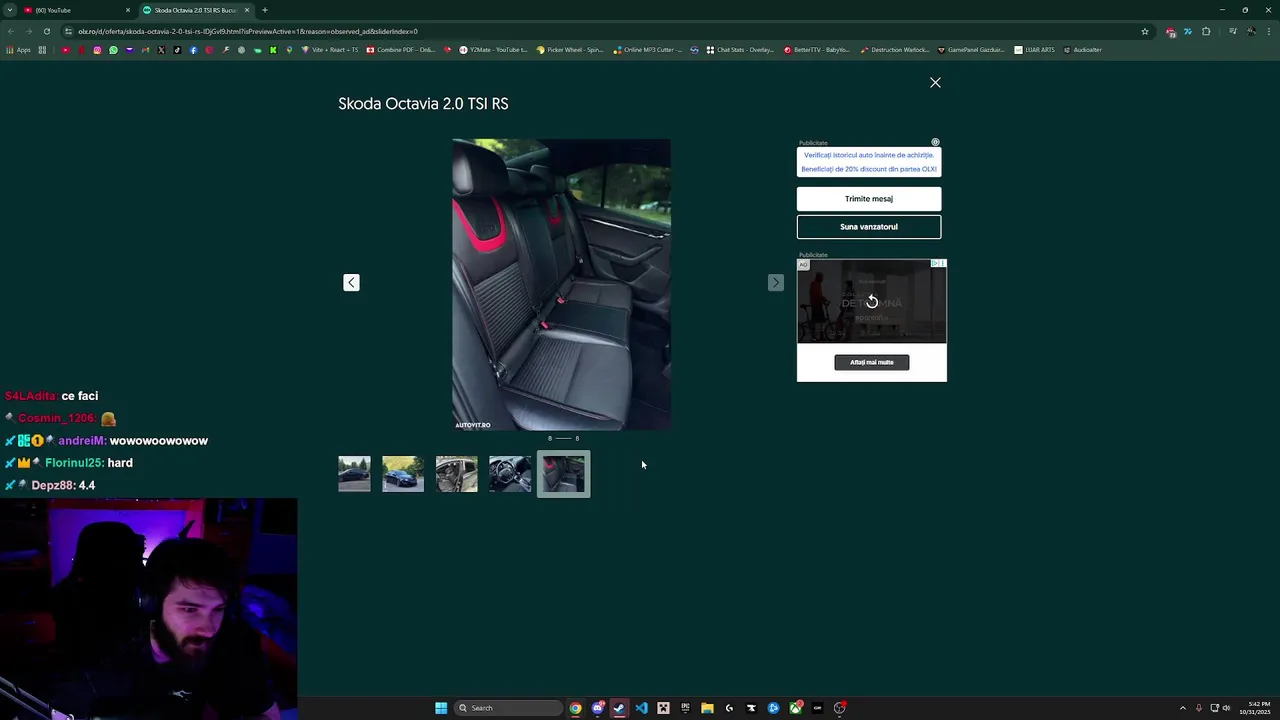Open the ad info icon above banner
The height and width of the screenshot is (720, 1280).
[x=935, y=142]
